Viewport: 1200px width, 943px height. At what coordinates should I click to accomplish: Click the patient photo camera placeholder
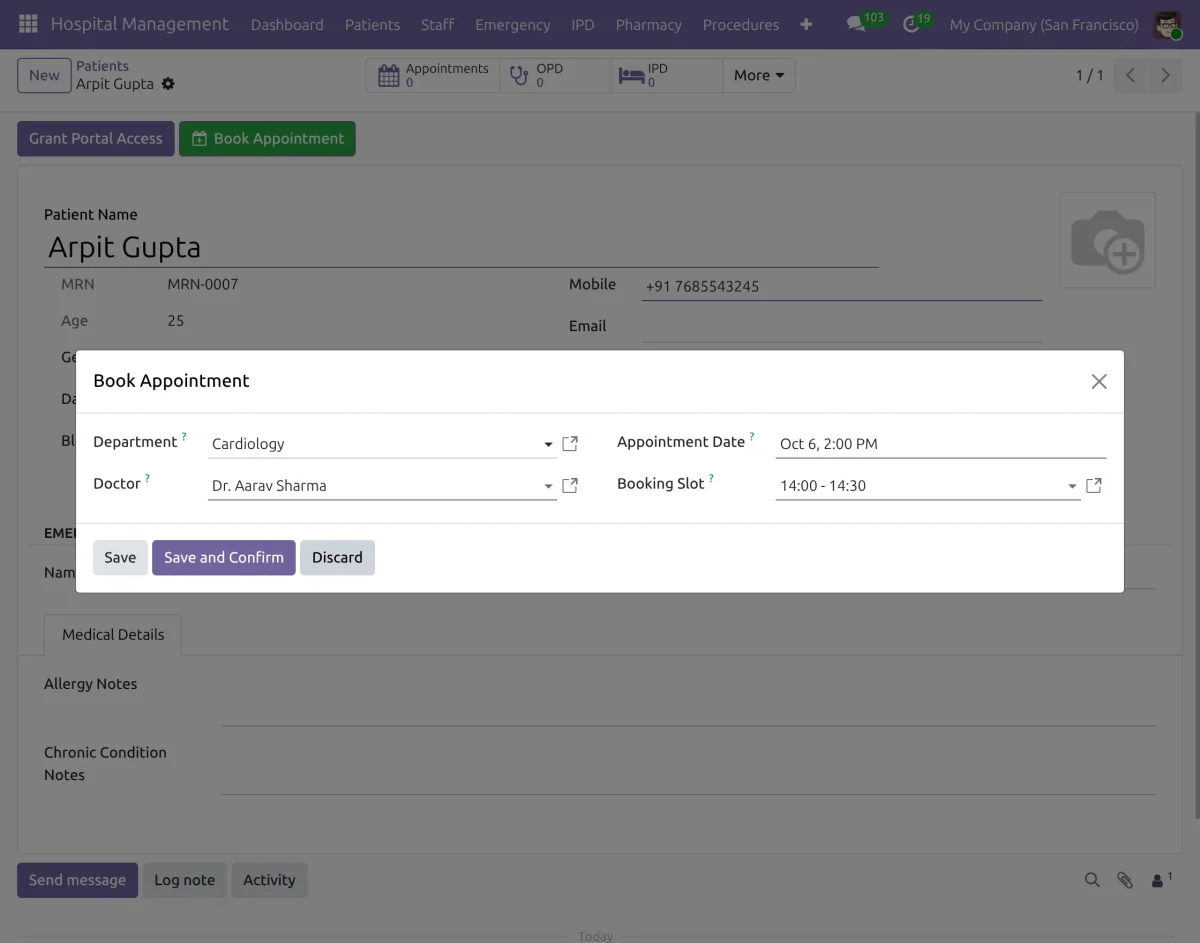[x=1107, y=240]
